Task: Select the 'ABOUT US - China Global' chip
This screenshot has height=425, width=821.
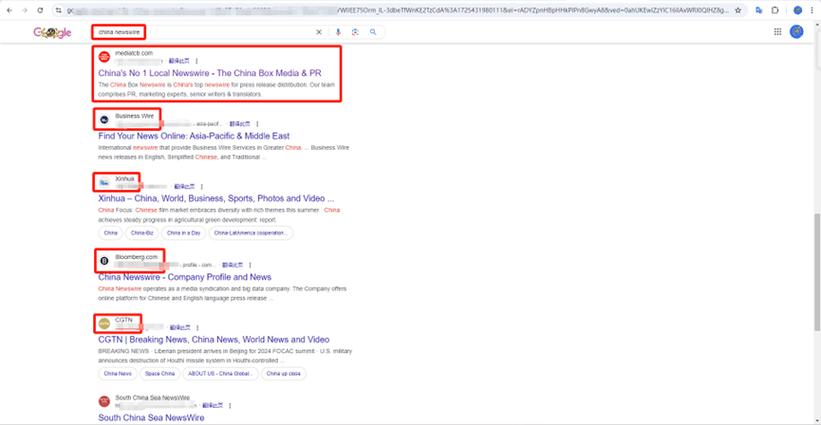Action: pos(220,374)
